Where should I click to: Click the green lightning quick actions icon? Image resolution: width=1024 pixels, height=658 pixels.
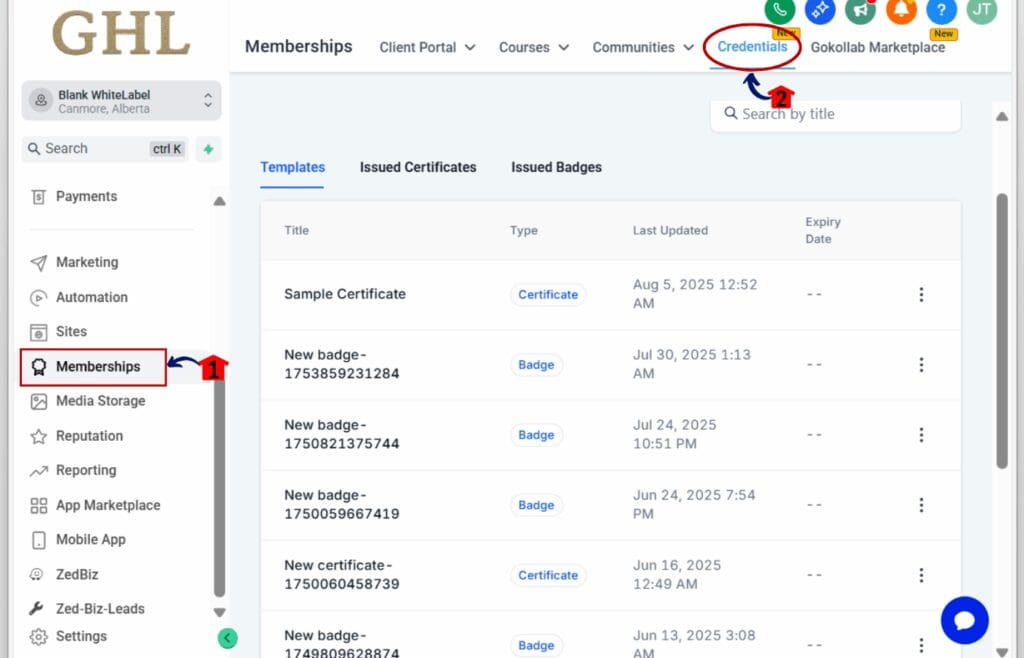tap(208, 149)
